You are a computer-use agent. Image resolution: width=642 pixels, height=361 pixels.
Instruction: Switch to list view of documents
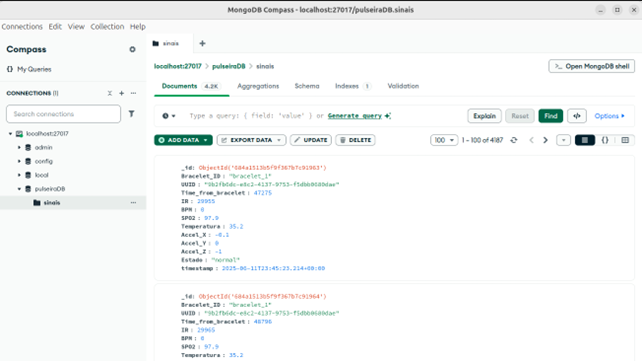click(x=585, y=140)
